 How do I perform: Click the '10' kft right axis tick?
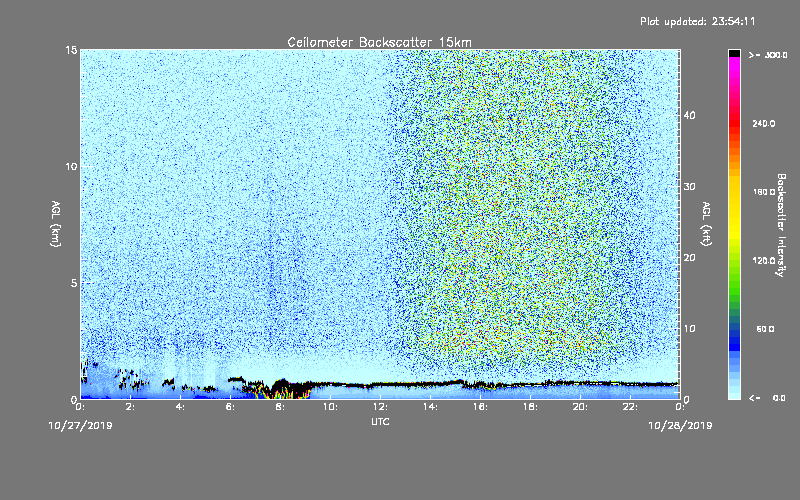(689, 329)
